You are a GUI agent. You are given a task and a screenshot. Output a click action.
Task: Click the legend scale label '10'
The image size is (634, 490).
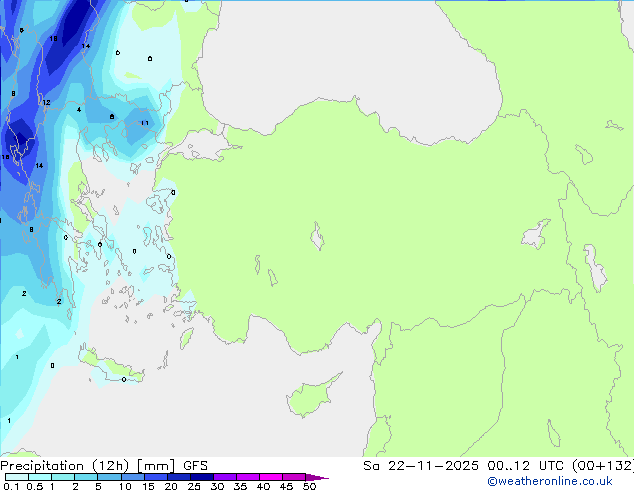pos(125,486)
